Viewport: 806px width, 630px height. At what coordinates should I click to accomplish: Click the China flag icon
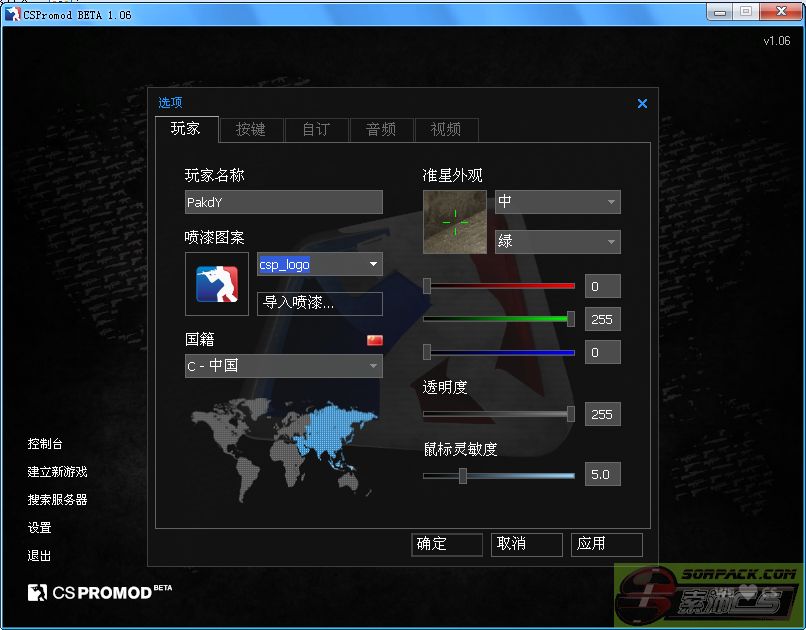375,341
